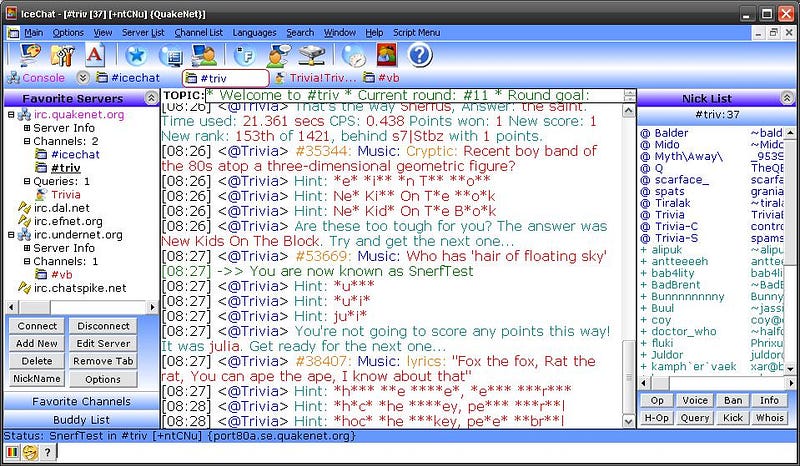The width and height of the screenshot is (800, 466).
Task: Click the blue star favorites toolbar icon
Action: point(136,55)
